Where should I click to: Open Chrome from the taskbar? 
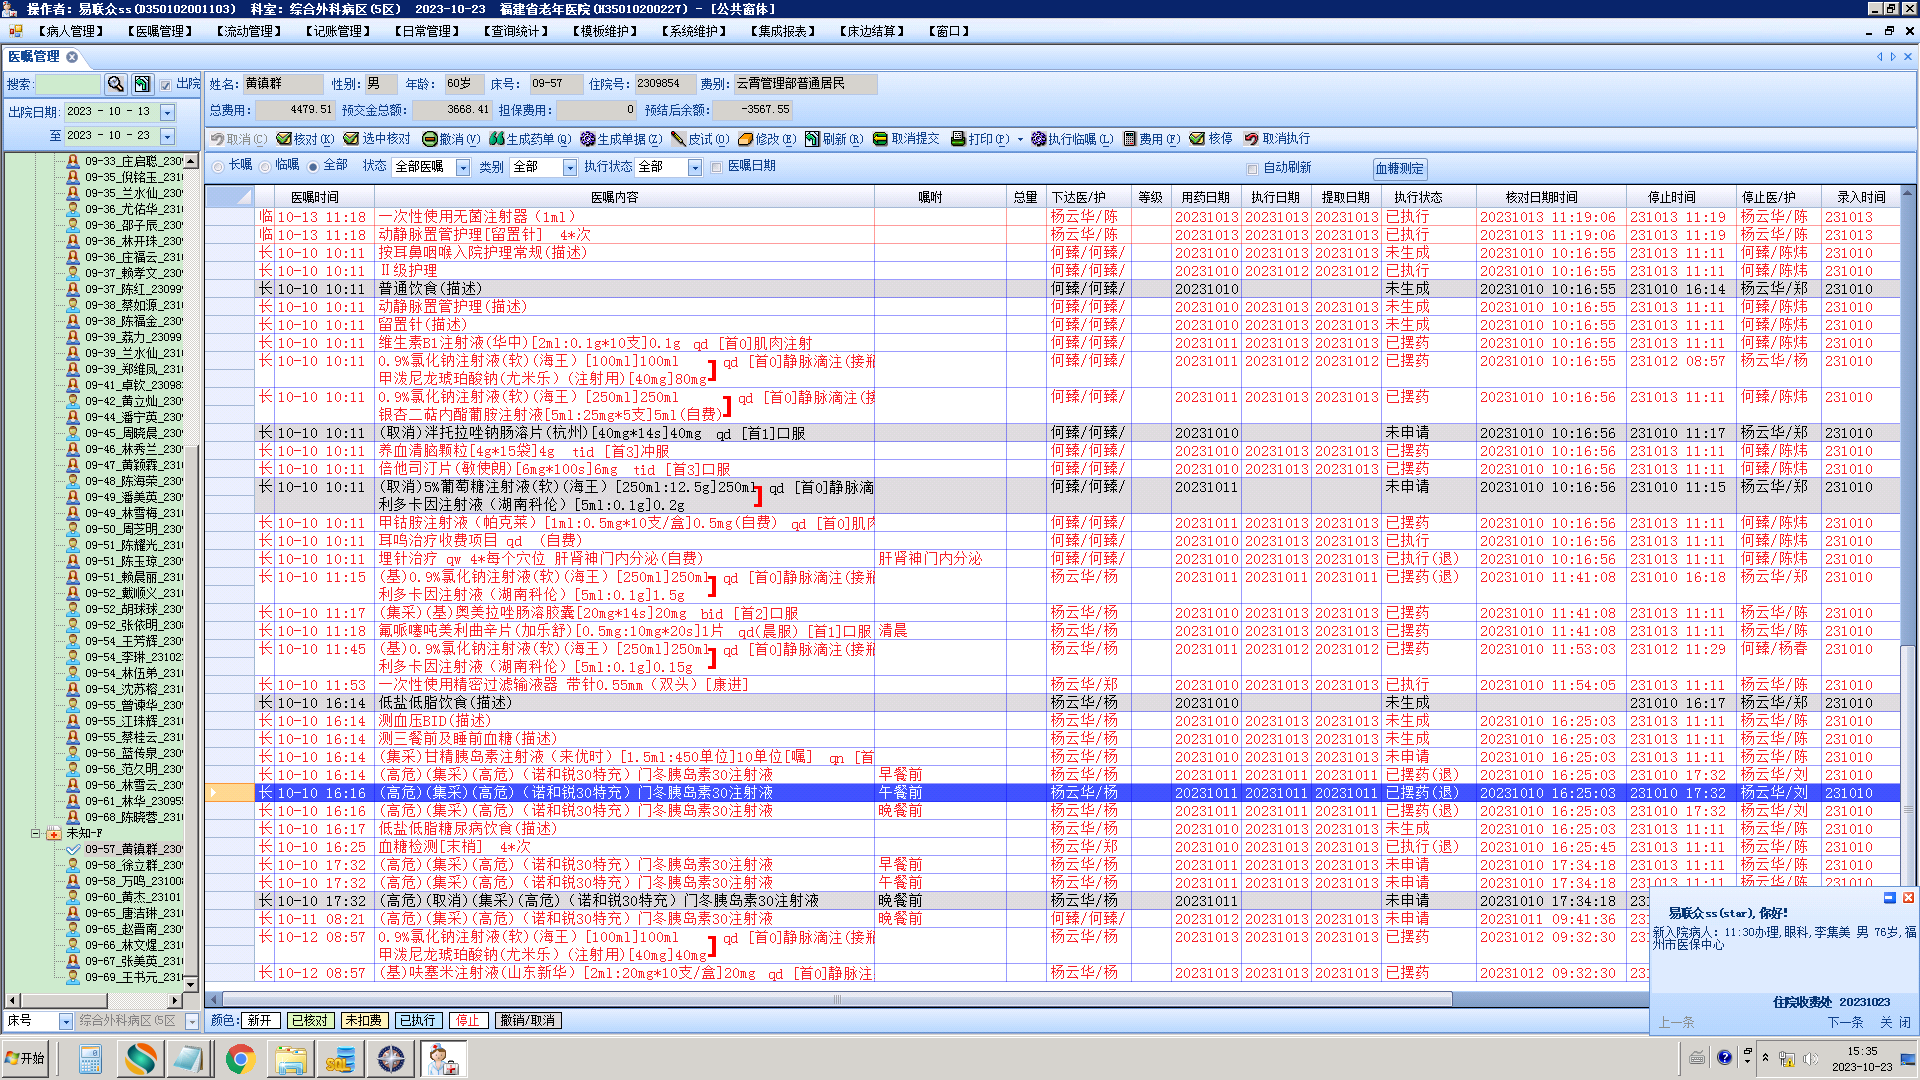(240, 1058)
